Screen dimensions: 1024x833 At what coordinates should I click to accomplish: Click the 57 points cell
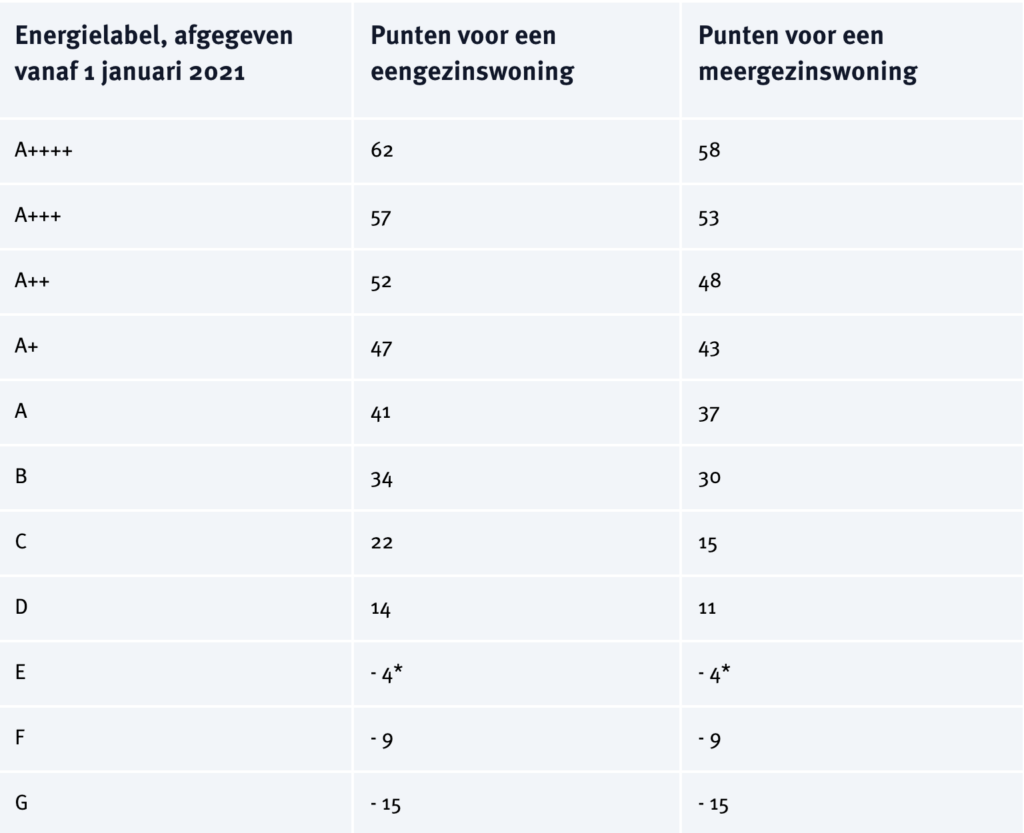pos(383,216)
